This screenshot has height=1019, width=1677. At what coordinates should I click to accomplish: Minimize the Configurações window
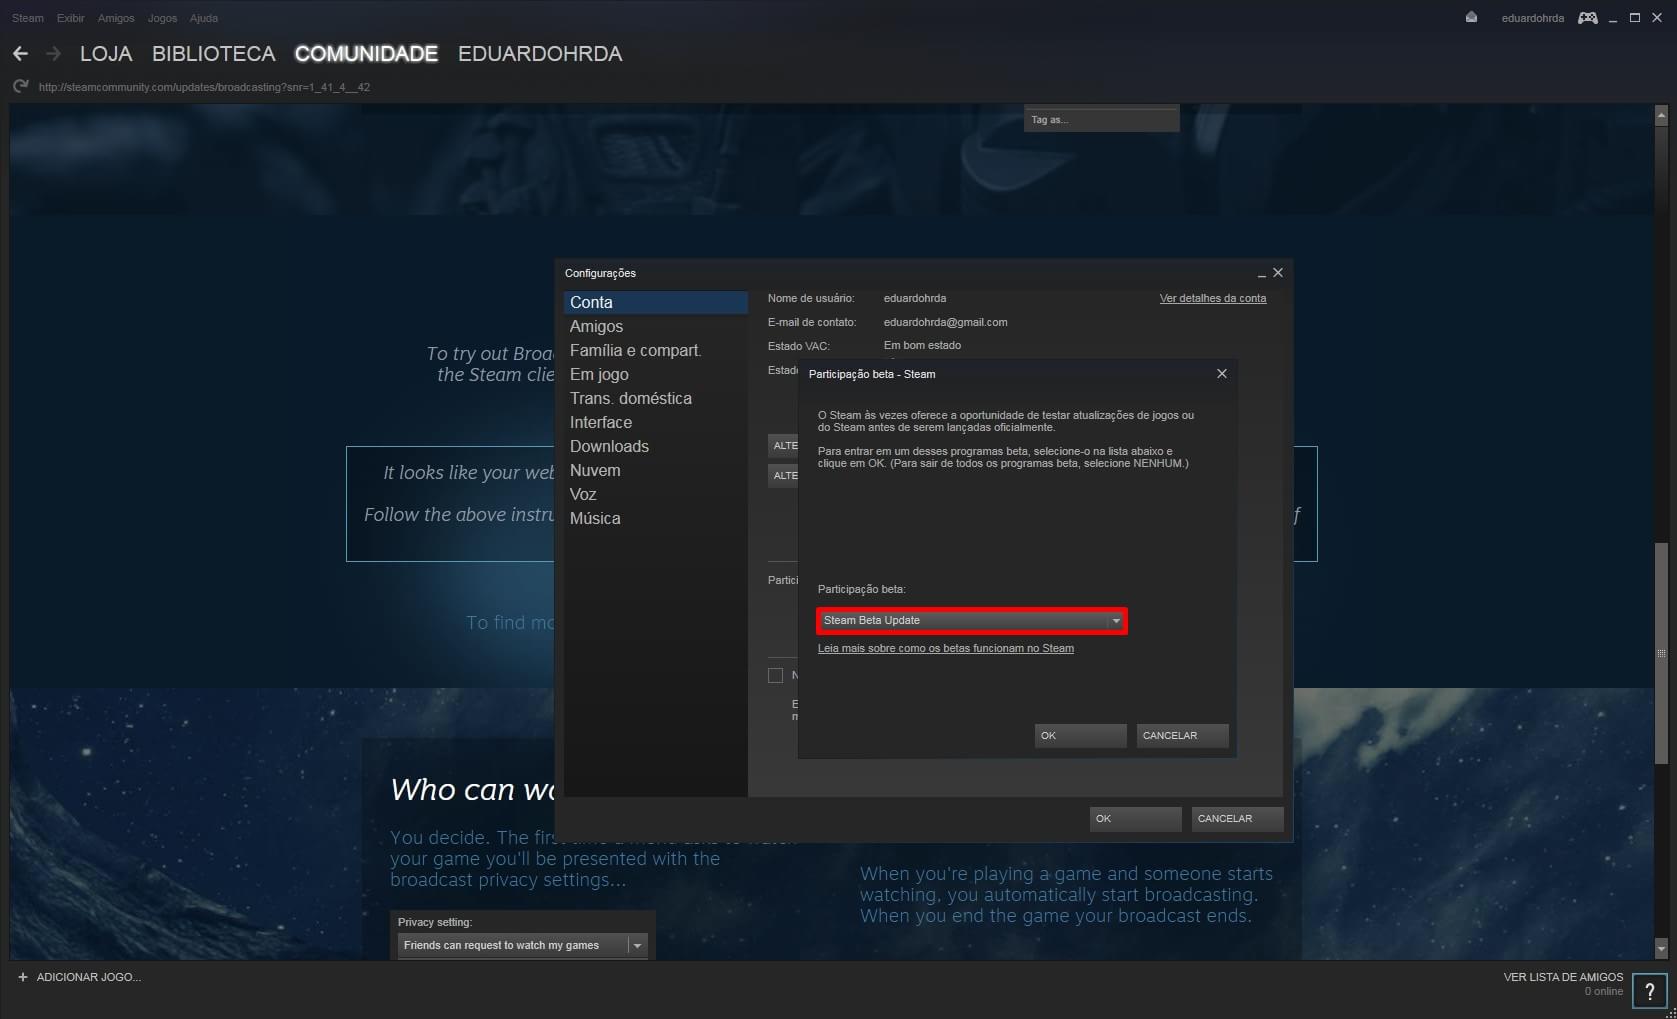(1261, 273)
